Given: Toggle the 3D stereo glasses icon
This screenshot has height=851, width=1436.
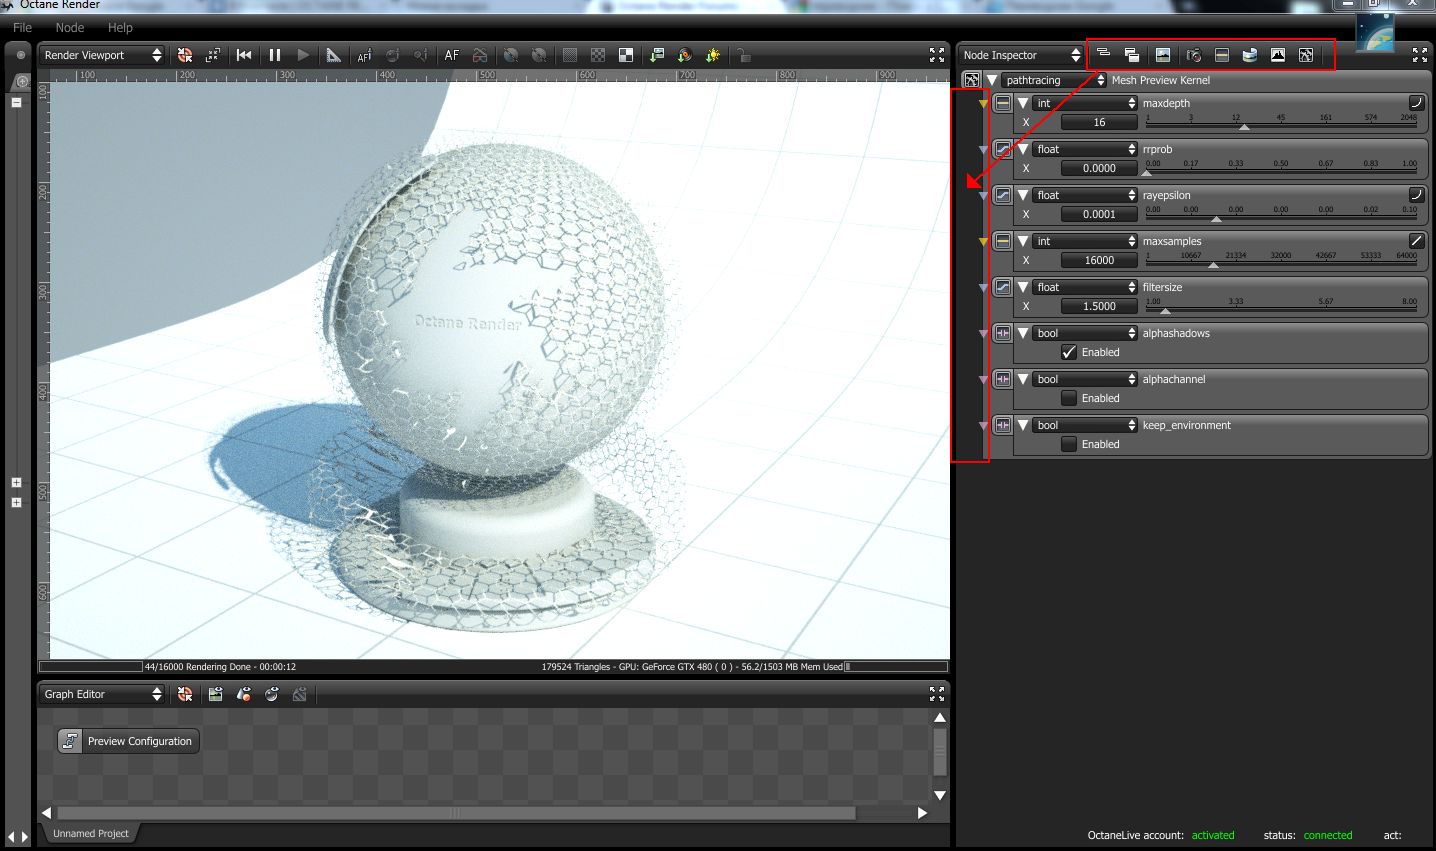Looking at the screenshot, I should pos(481,55).
